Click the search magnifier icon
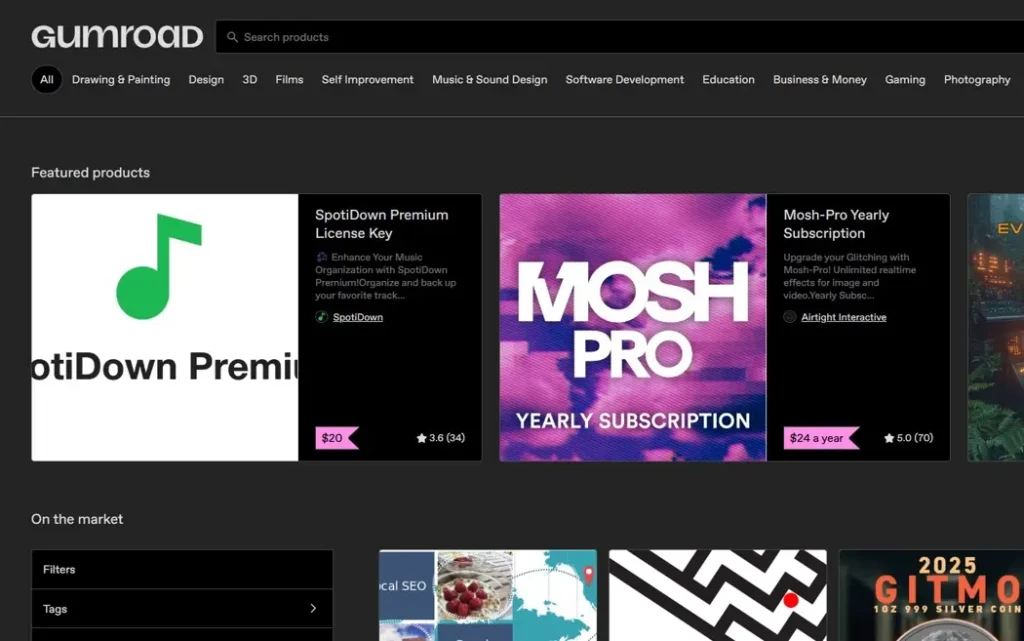Screen dimensions: 1024x641 232,37
